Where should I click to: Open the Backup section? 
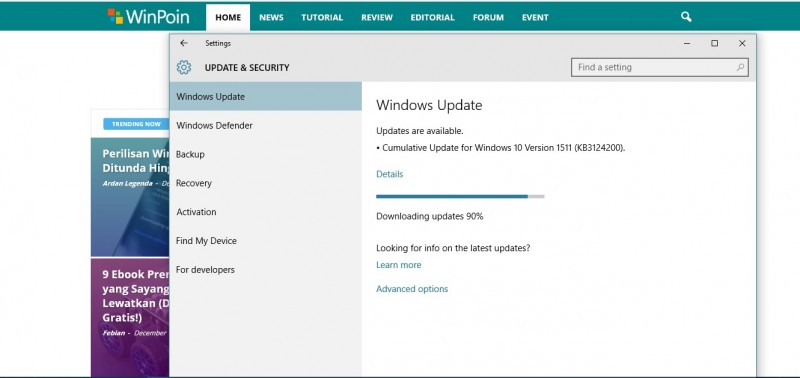click(266, 154)
